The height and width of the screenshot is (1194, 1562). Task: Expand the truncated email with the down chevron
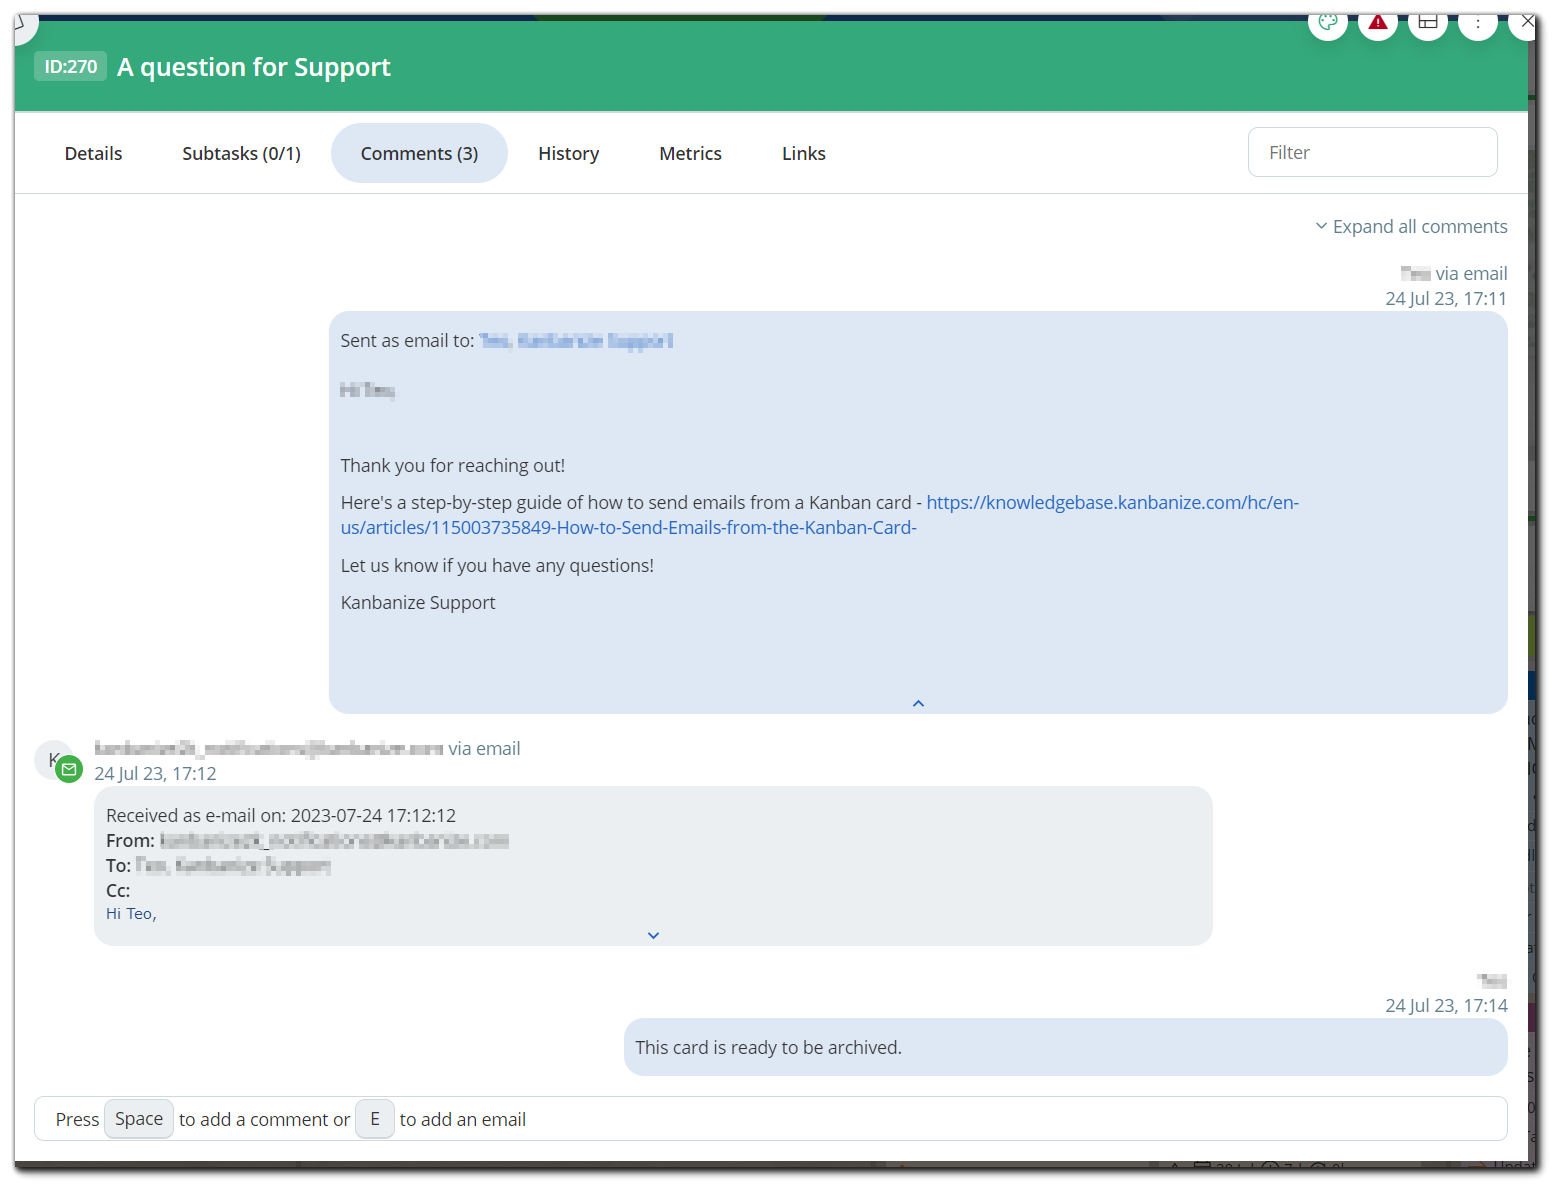(x=653, y=935)
